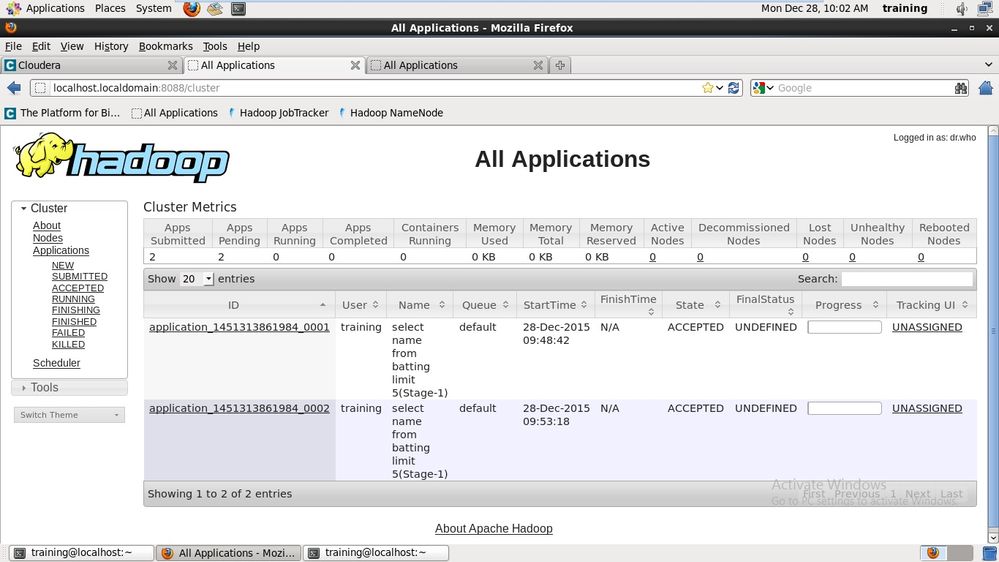Viewport: 999px width, 562px height.
Task: Switch to the Cloudera browser tab
Action: click(85, 66)
